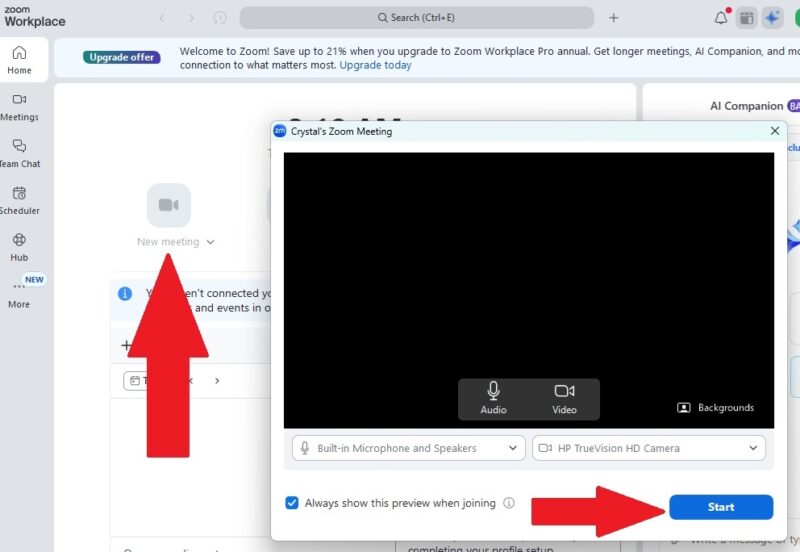Open the Home tab in sidebar

pos(19,60)
